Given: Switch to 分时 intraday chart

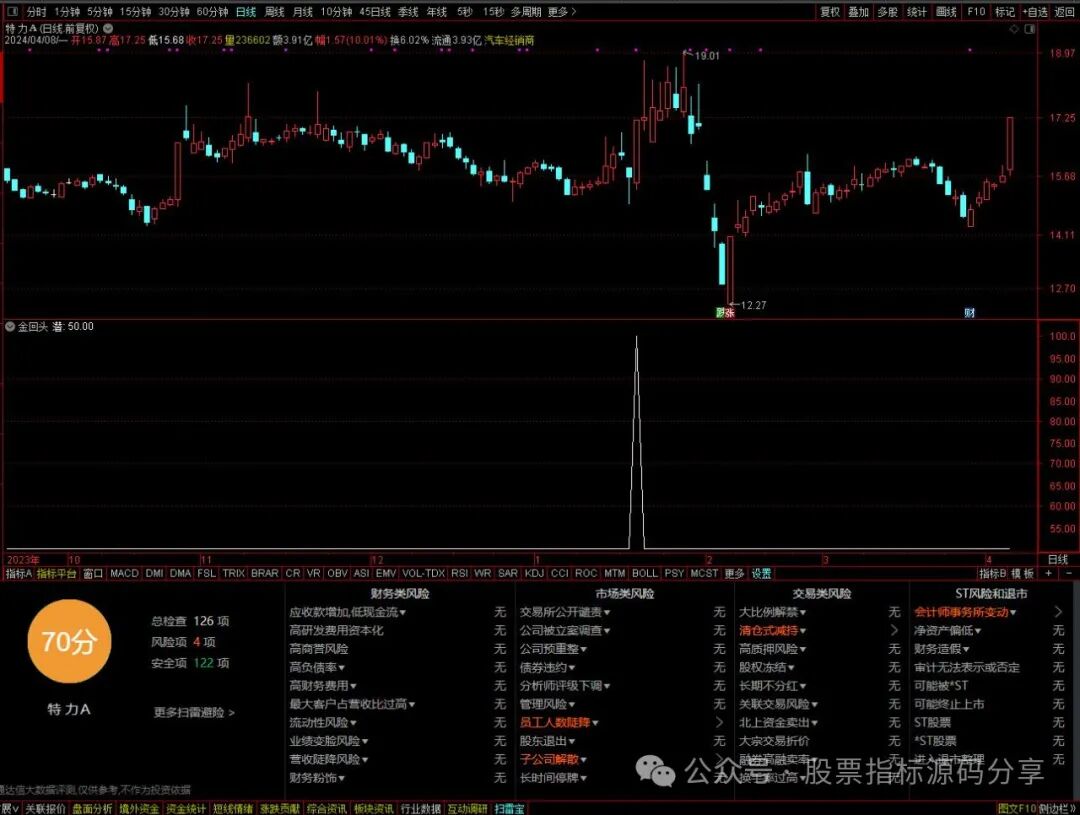Looking at the screenshot, I should [37, 12].
